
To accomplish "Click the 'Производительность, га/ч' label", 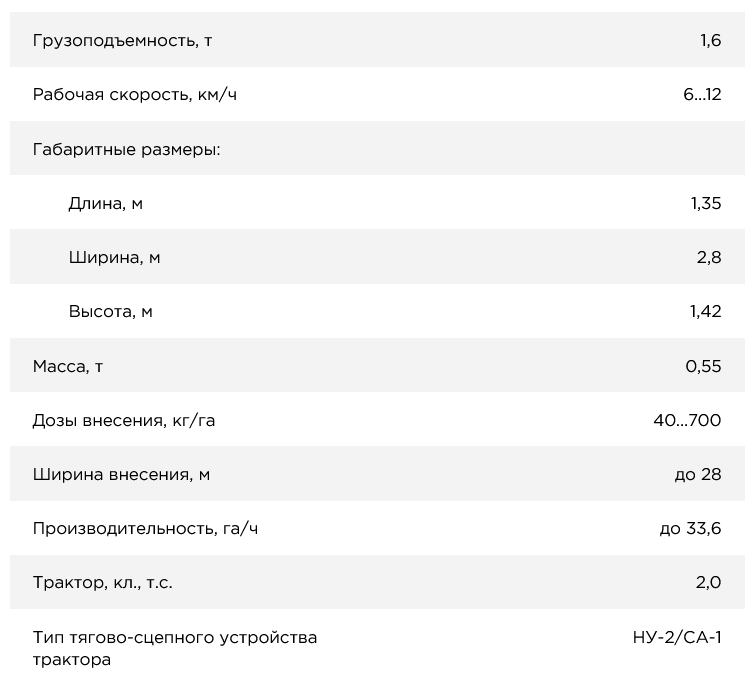I will point(145,528).
